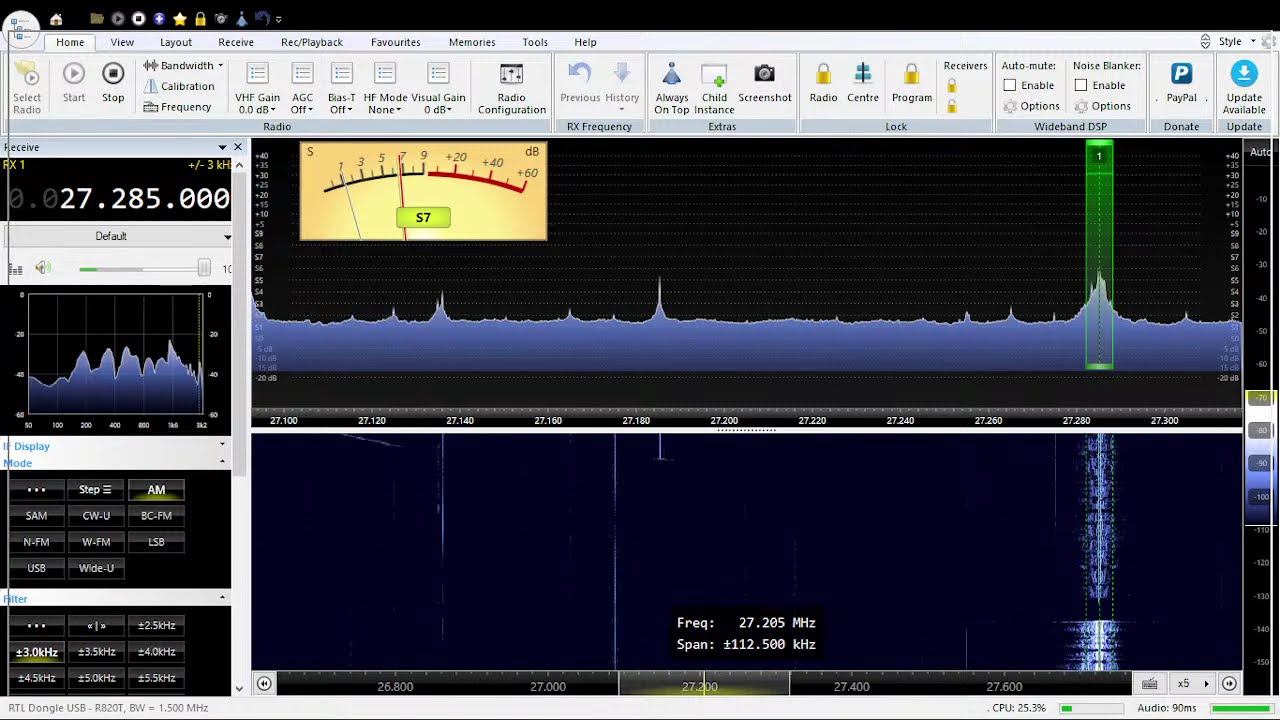
Task: Select W-FM demodulation mode
Action: click(96, 542)
